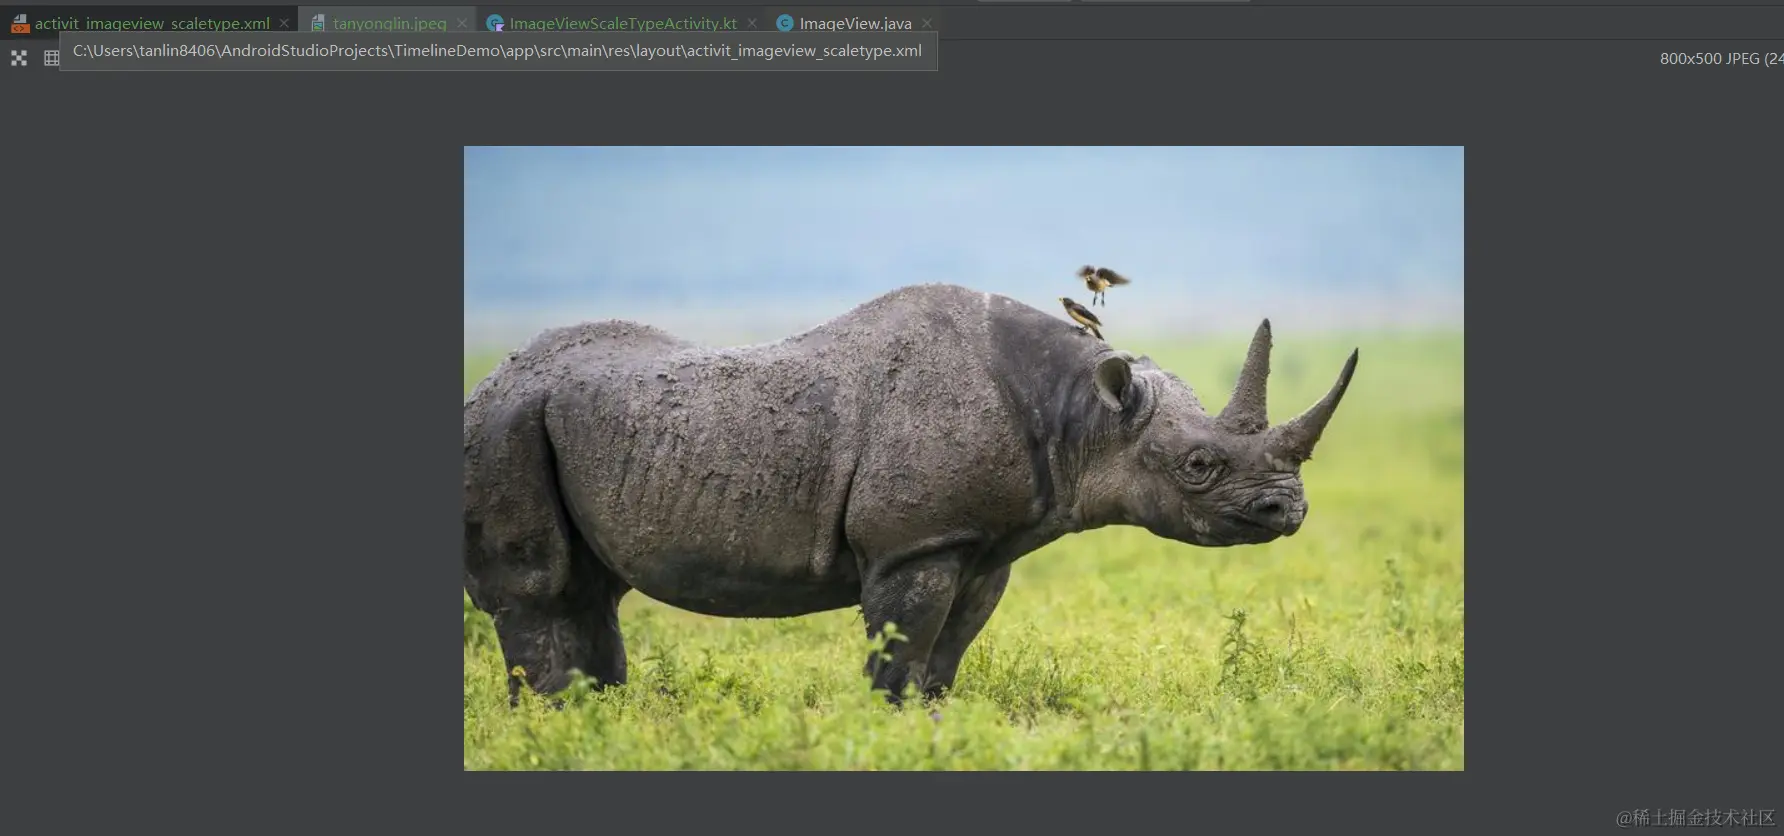Switch to the ImageView.java tab
The width and height of the screenshot is (1784, 836).
[x=855, y=23]
